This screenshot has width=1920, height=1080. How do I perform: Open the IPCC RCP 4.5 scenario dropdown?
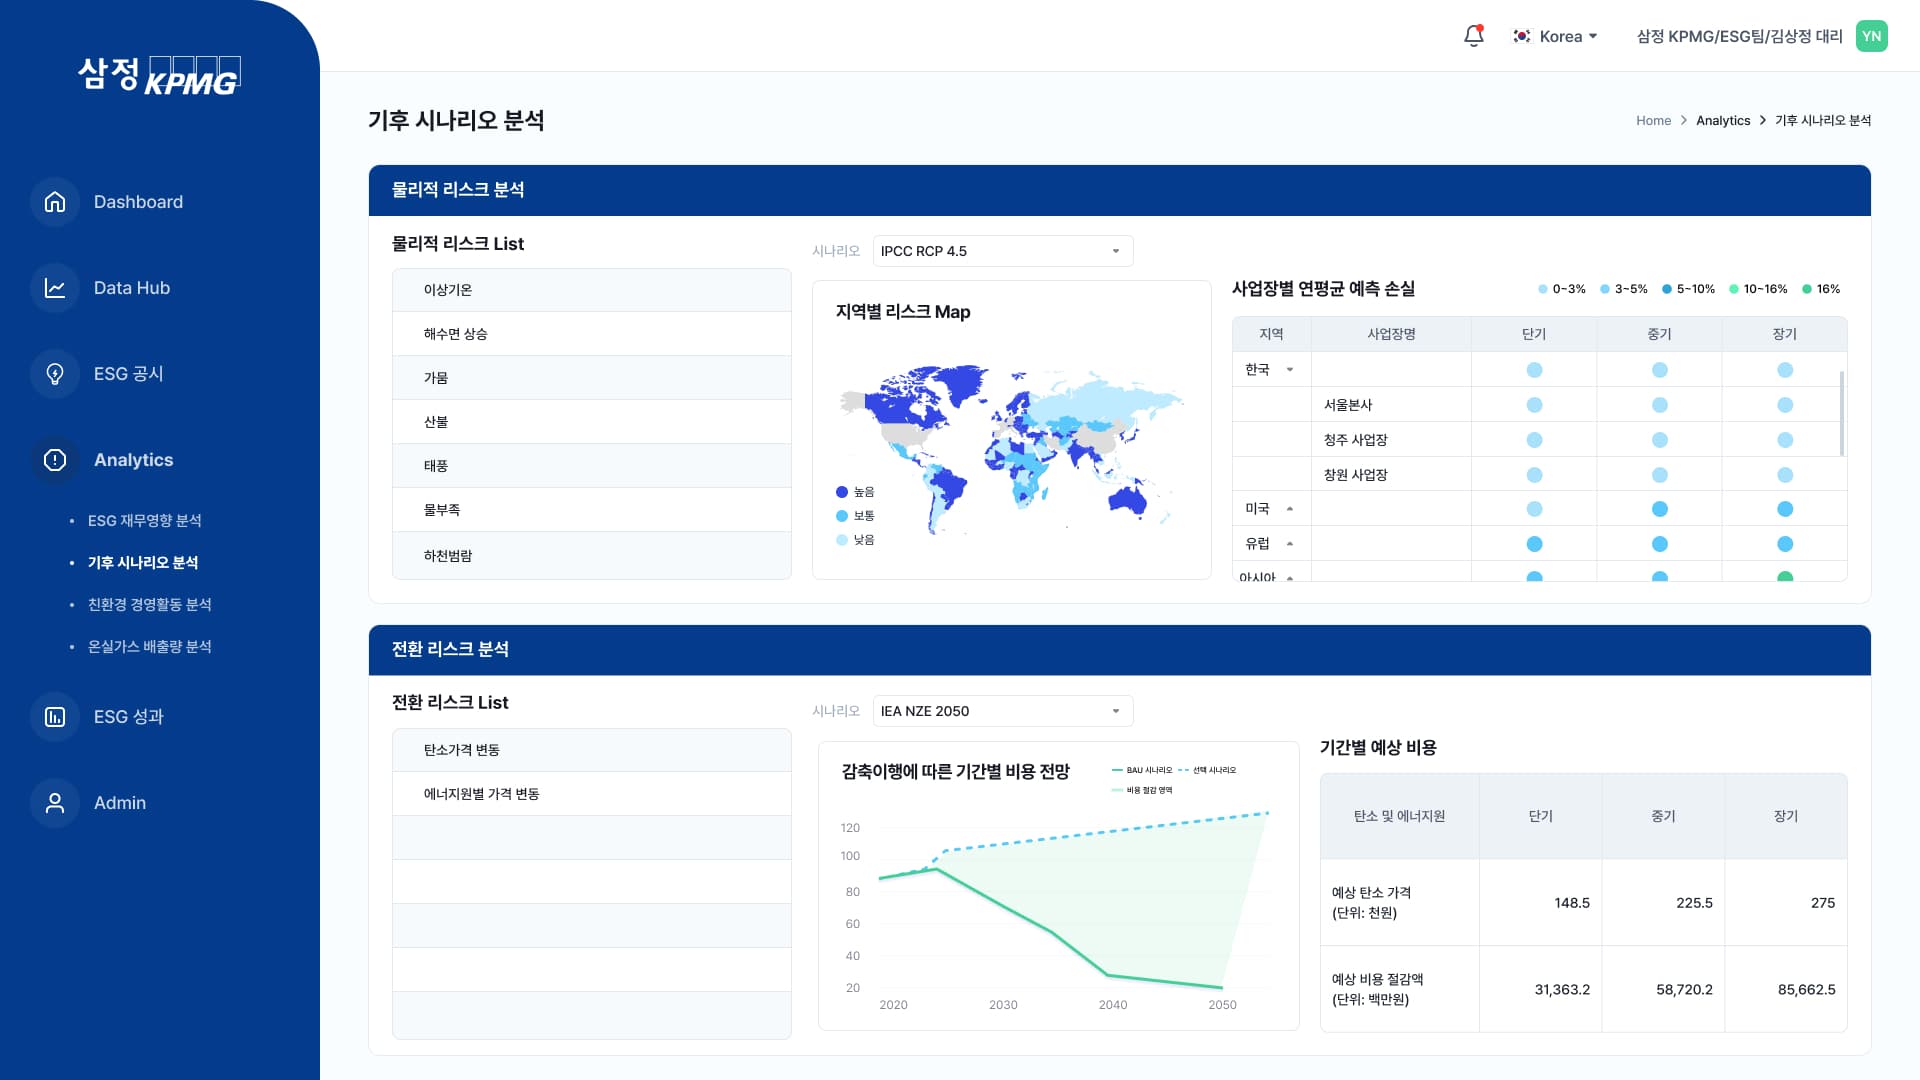coord(1002,251)
